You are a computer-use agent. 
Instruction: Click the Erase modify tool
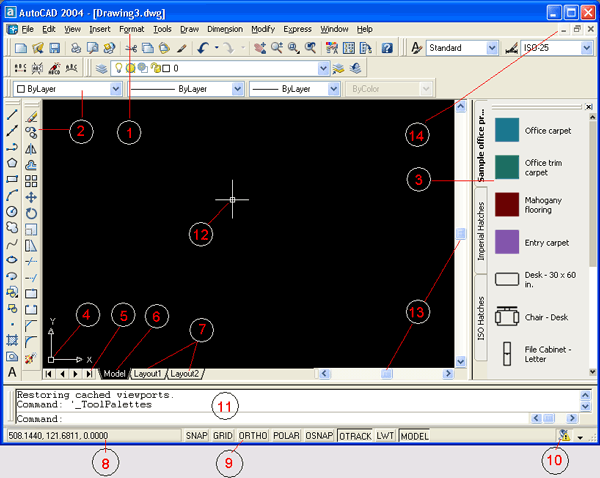click(x=31, y=116)
